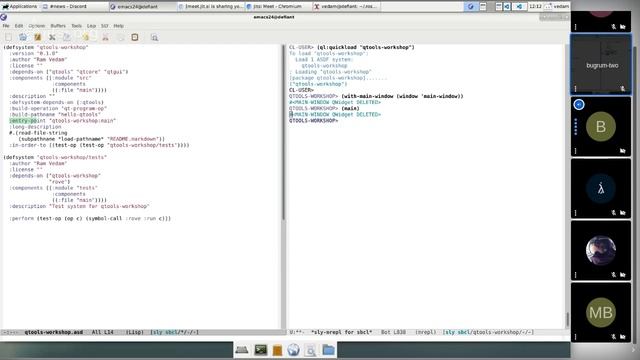Open the Tools menu in Emacs
The height and width of the screenshot is (360, 640).
(76, 26)
